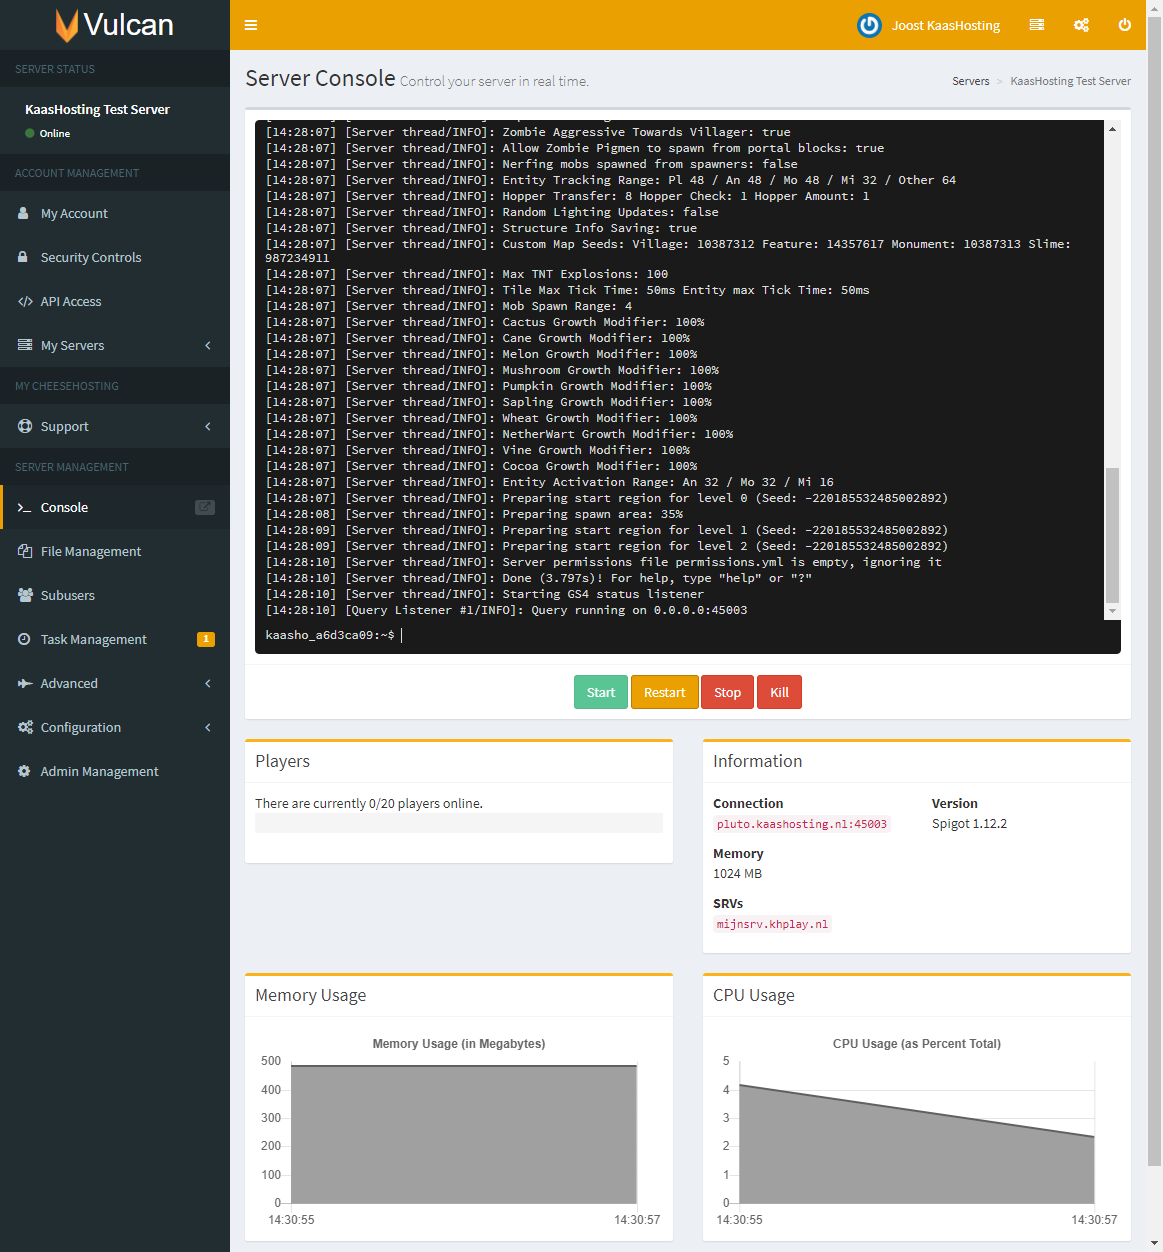Open the admin gears icon in header

click(x=1081, y=25)
